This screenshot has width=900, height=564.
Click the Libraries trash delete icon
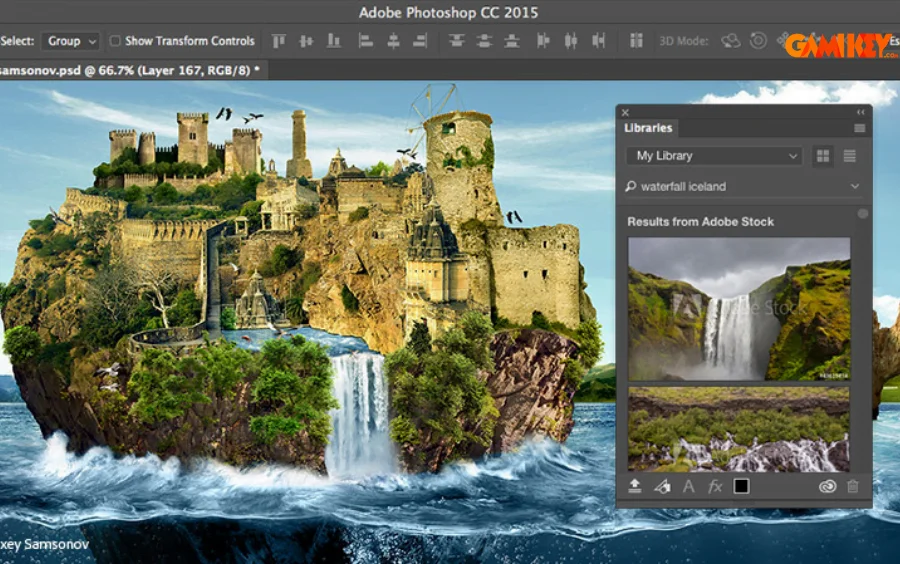click(853, 487)
